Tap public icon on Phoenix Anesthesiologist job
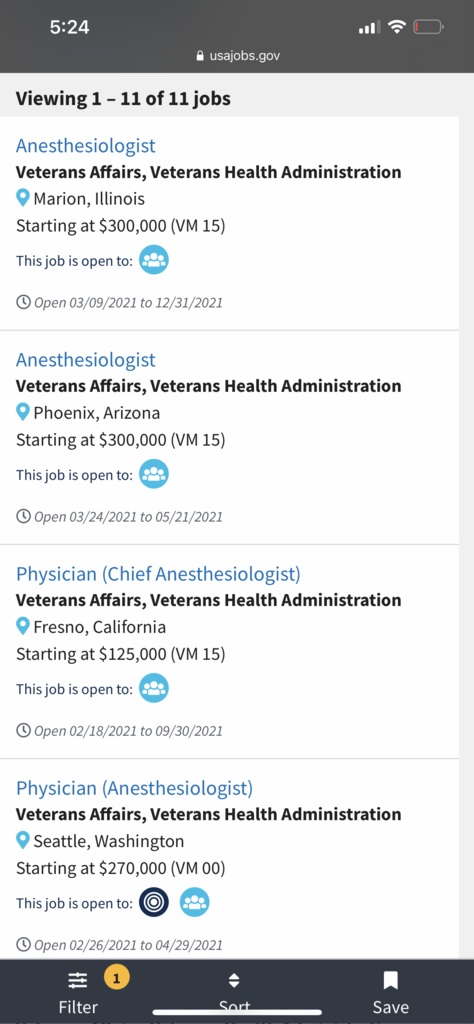The image size is (474, 1024). point(154,474)
